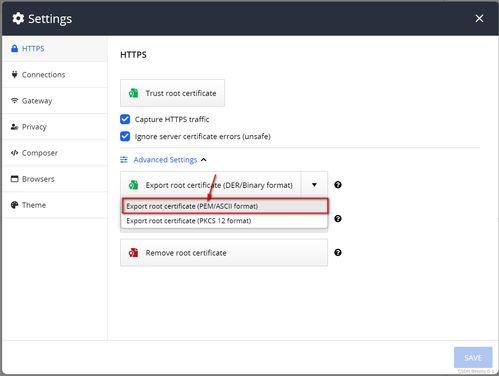Click help icon next to Export root certificate

338,185
